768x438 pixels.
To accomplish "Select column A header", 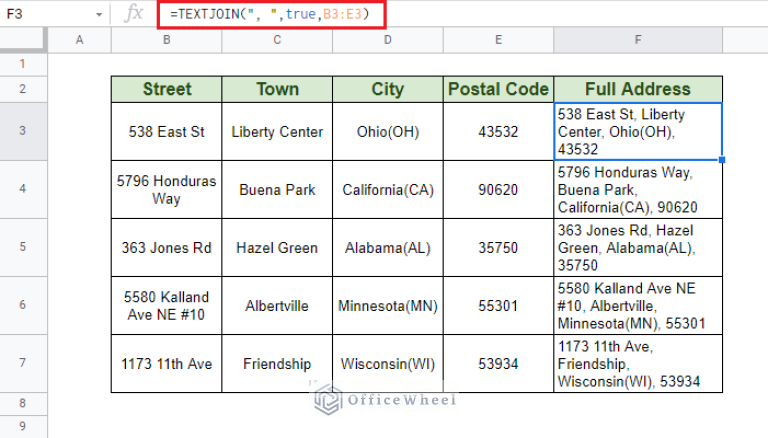I will click(x=79, y=40).
